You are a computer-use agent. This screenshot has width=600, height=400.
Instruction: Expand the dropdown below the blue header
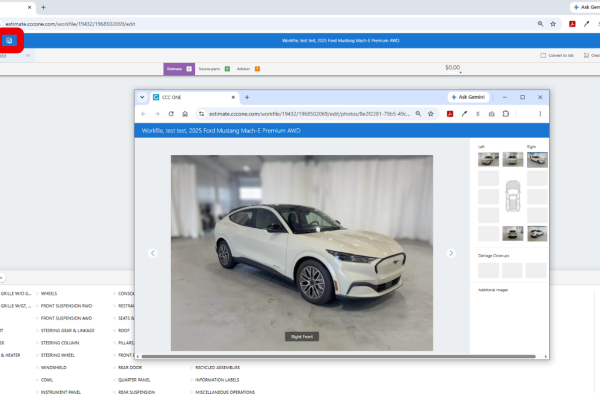(28, 56)
